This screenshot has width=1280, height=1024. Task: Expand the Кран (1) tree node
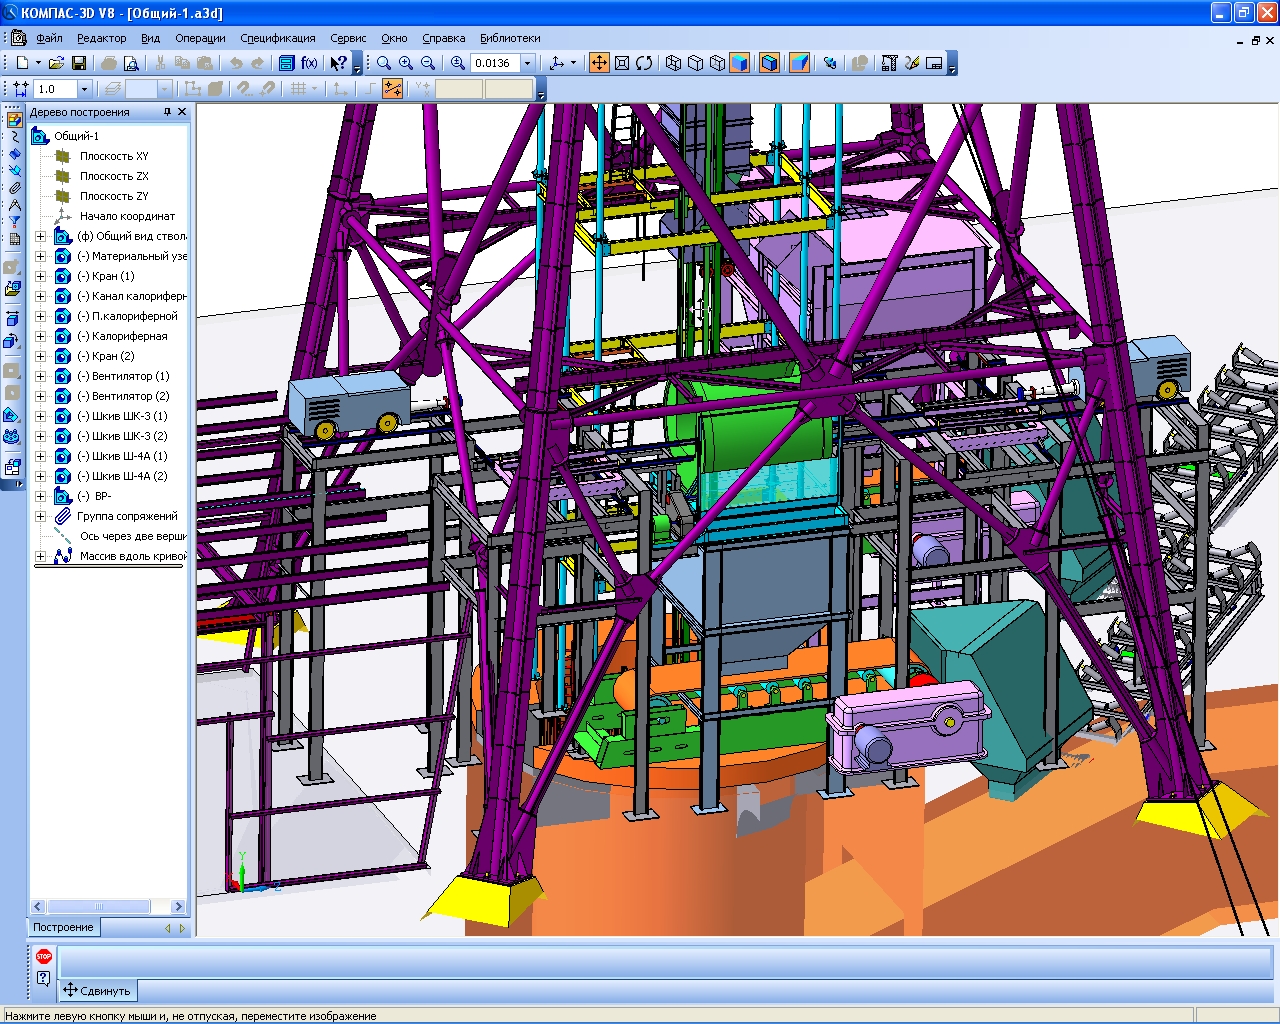(41, 276)
